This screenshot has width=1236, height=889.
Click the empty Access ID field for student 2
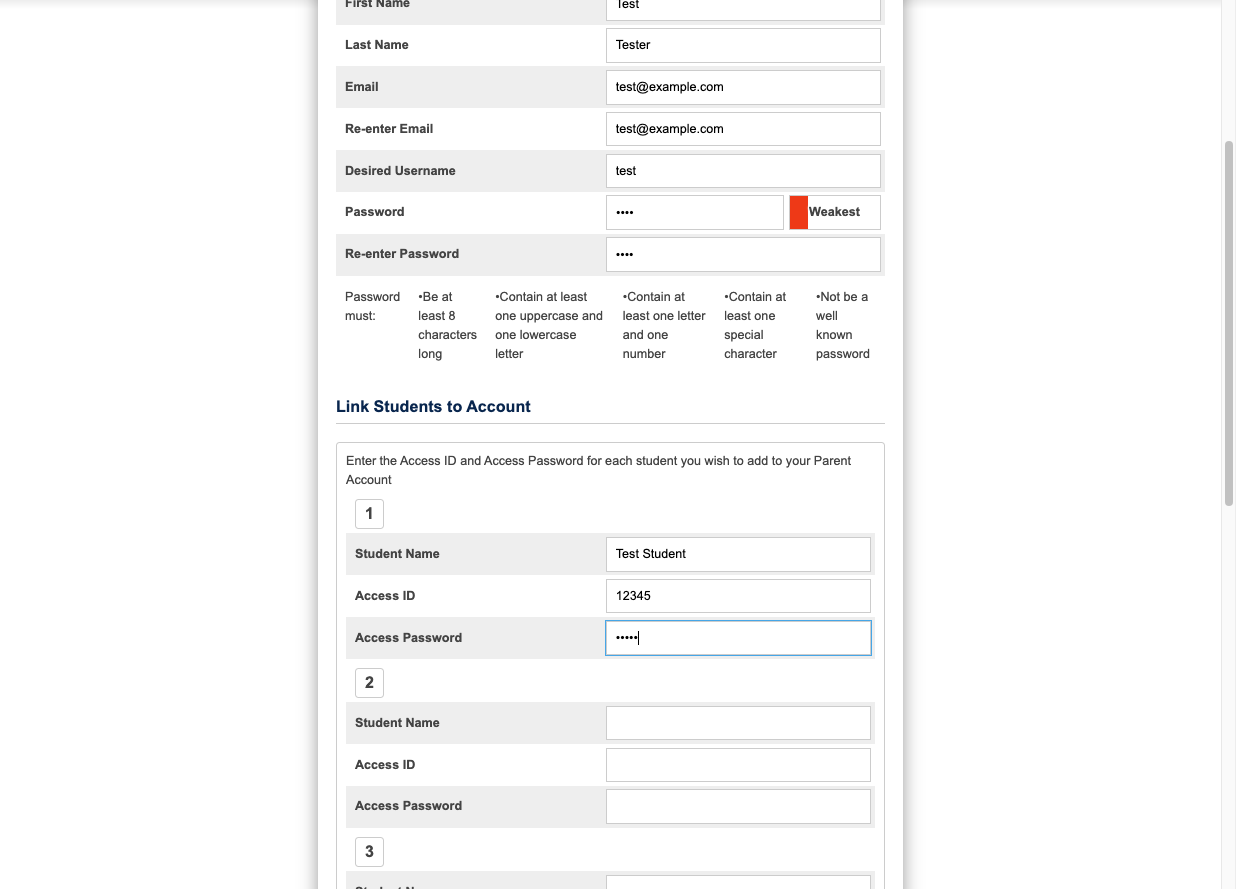tap(738, 765)
